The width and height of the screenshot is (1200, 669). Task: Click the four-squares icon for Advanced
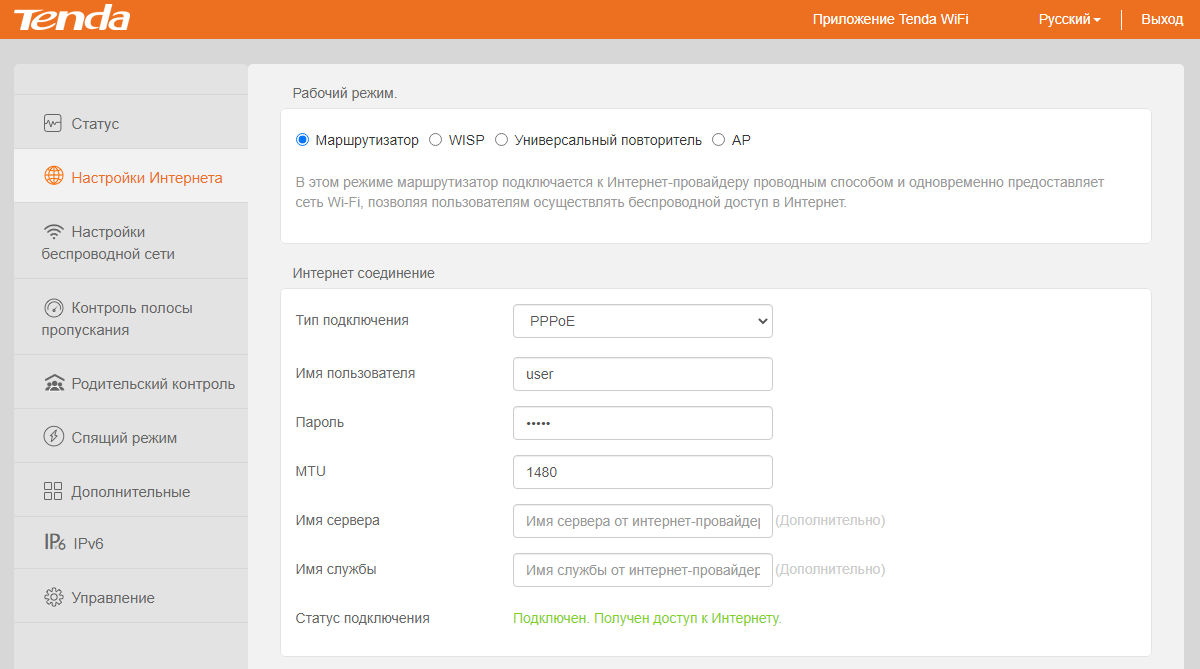(54, 491)
